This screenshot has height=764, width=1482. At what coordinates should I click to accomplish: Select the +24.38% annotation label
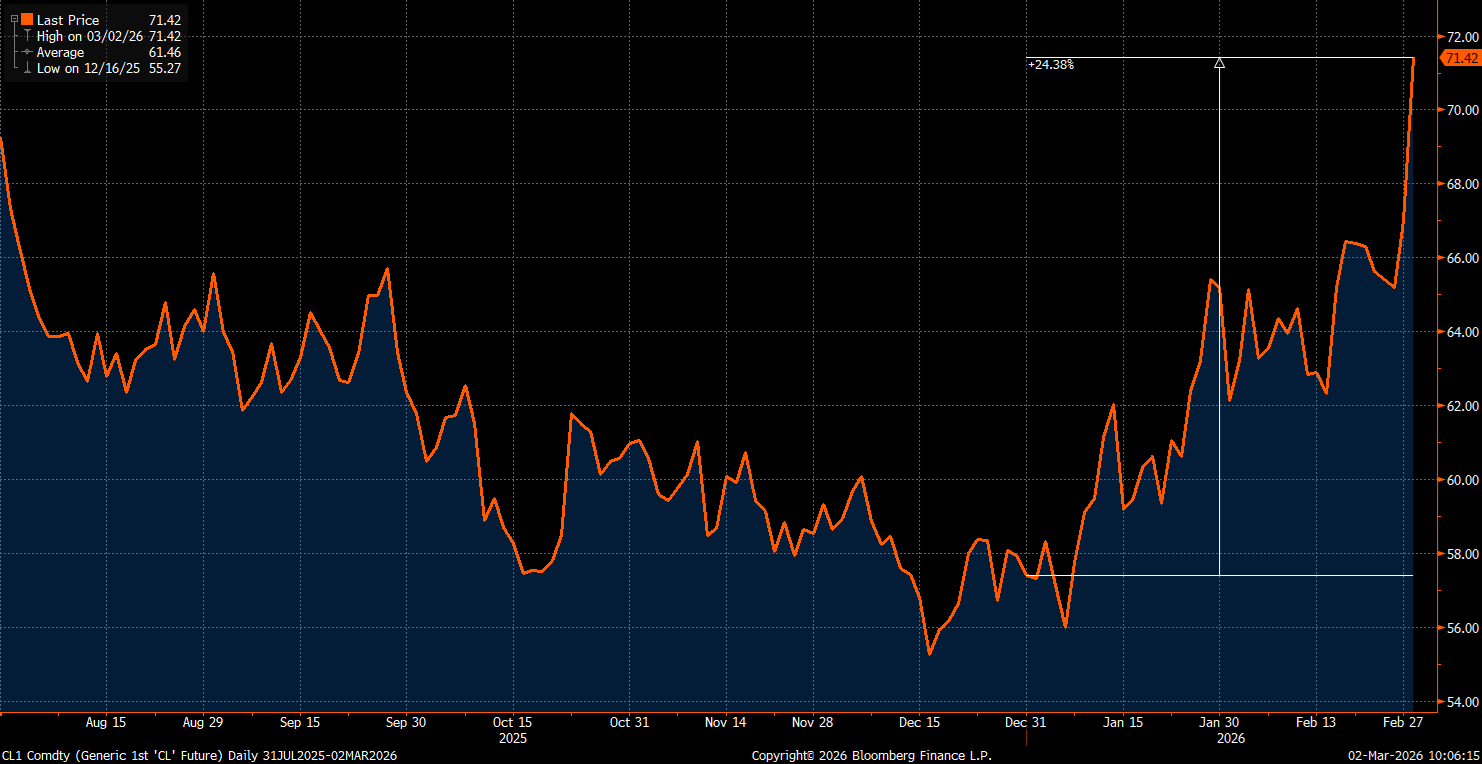[1051, 65]
